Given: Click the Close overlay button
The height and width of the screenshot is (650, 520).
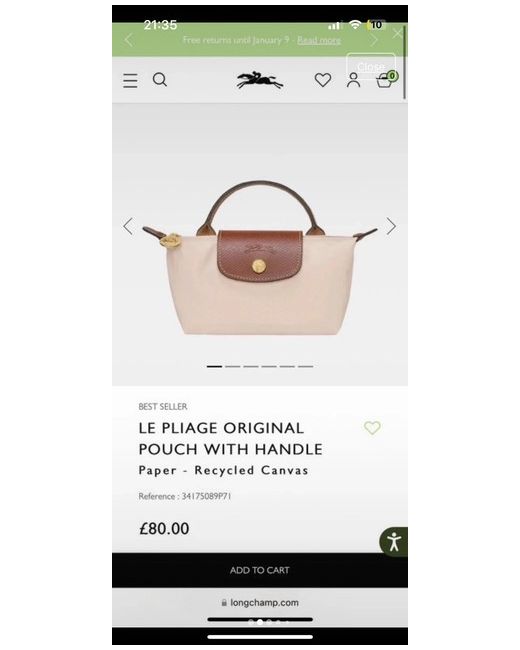Looking at the screenshot, I should pyautogui.click(x=371, y=66).
